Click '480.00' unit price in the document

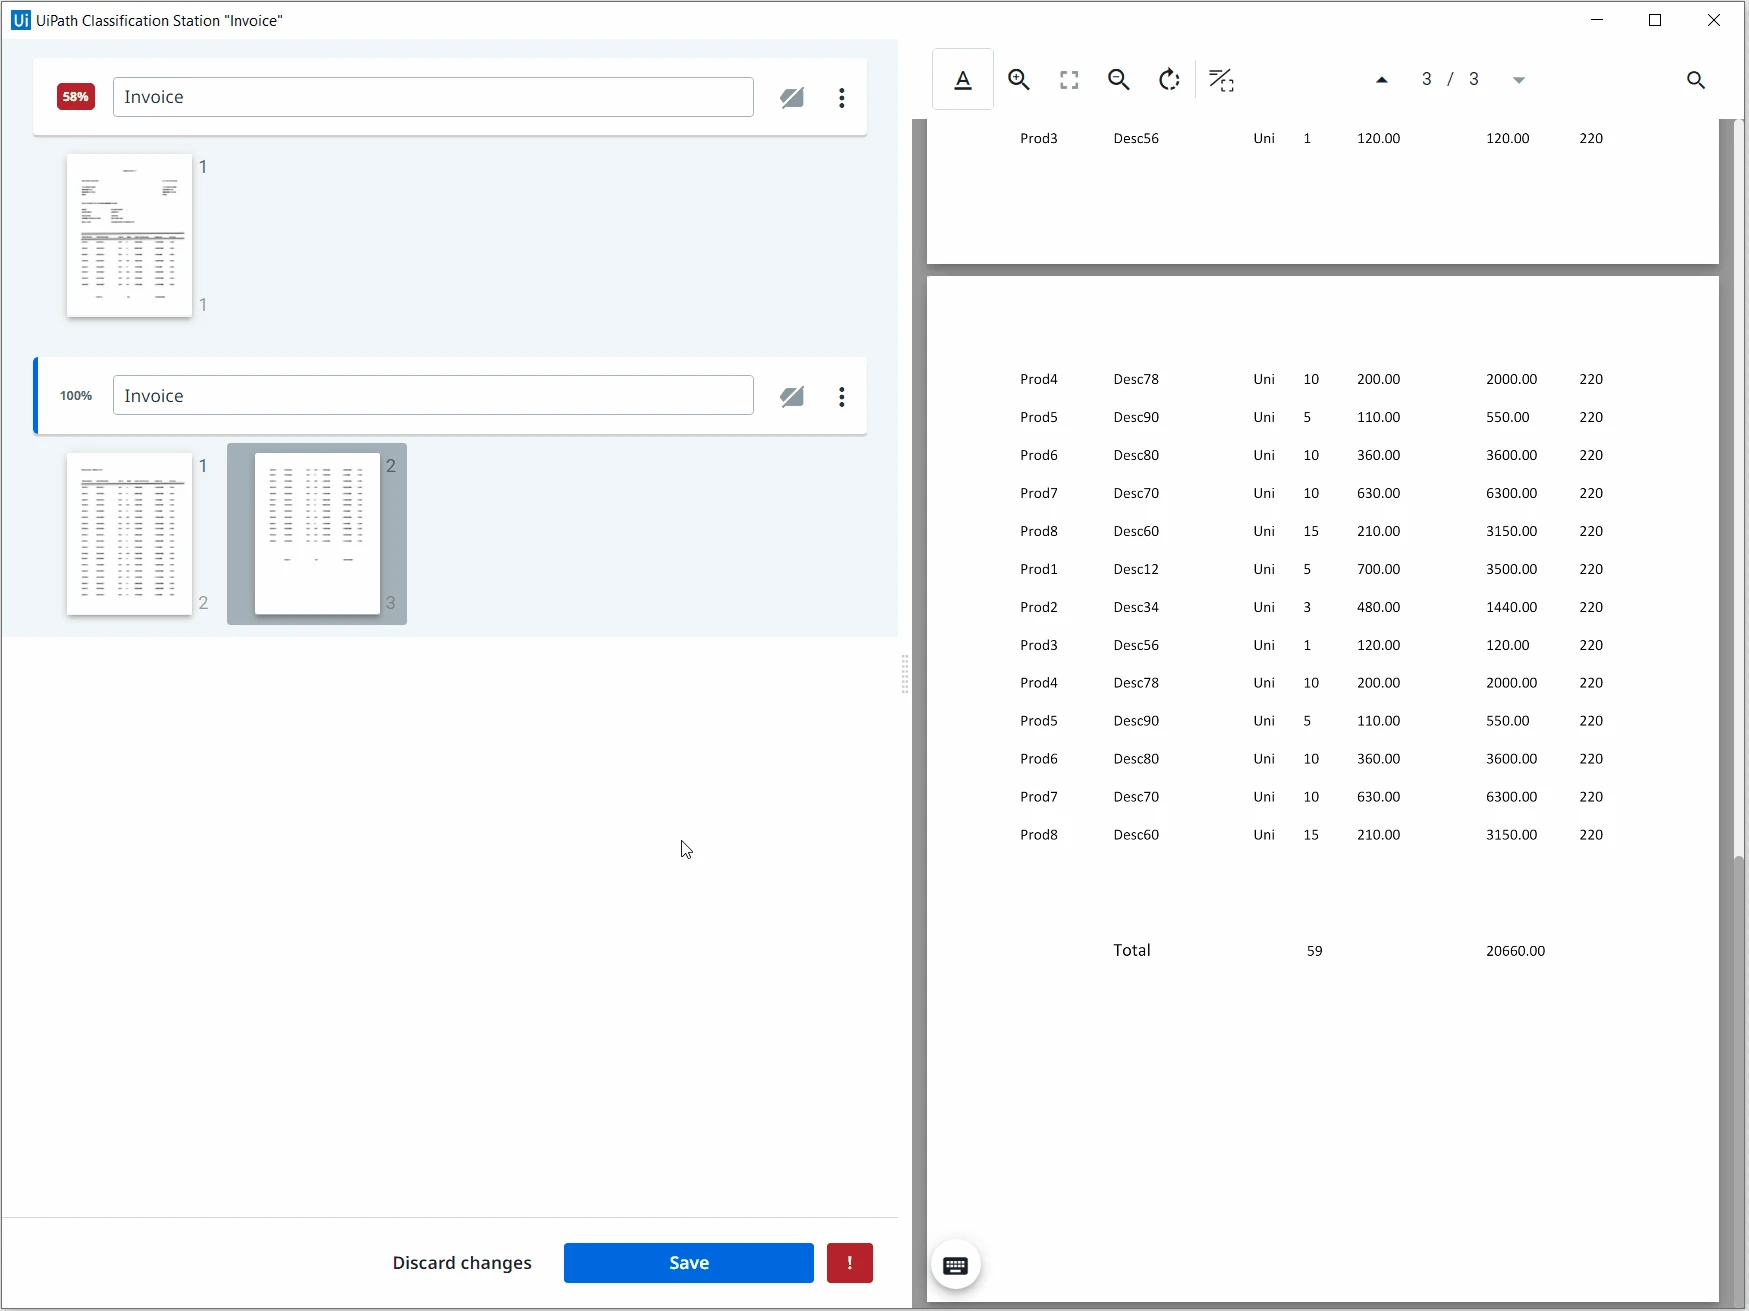point(1378,607)
